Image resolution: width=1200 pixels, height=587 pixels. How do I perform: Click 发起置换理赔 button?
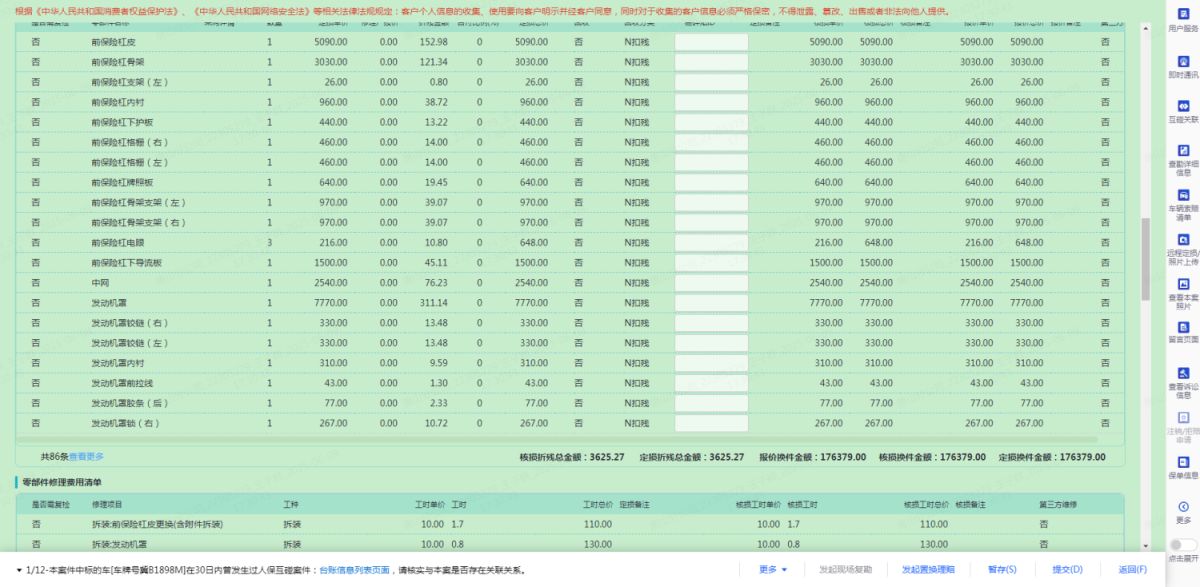(x=927, y=570)
